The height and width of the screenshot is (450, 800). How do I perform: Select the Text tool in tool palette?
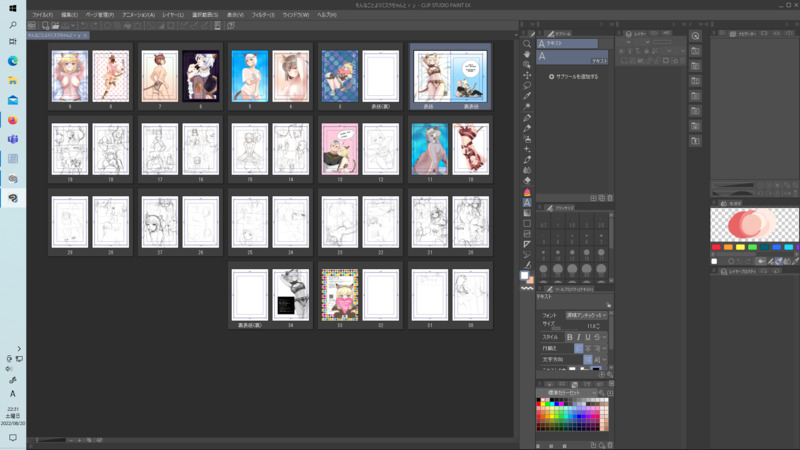point(527,203)
